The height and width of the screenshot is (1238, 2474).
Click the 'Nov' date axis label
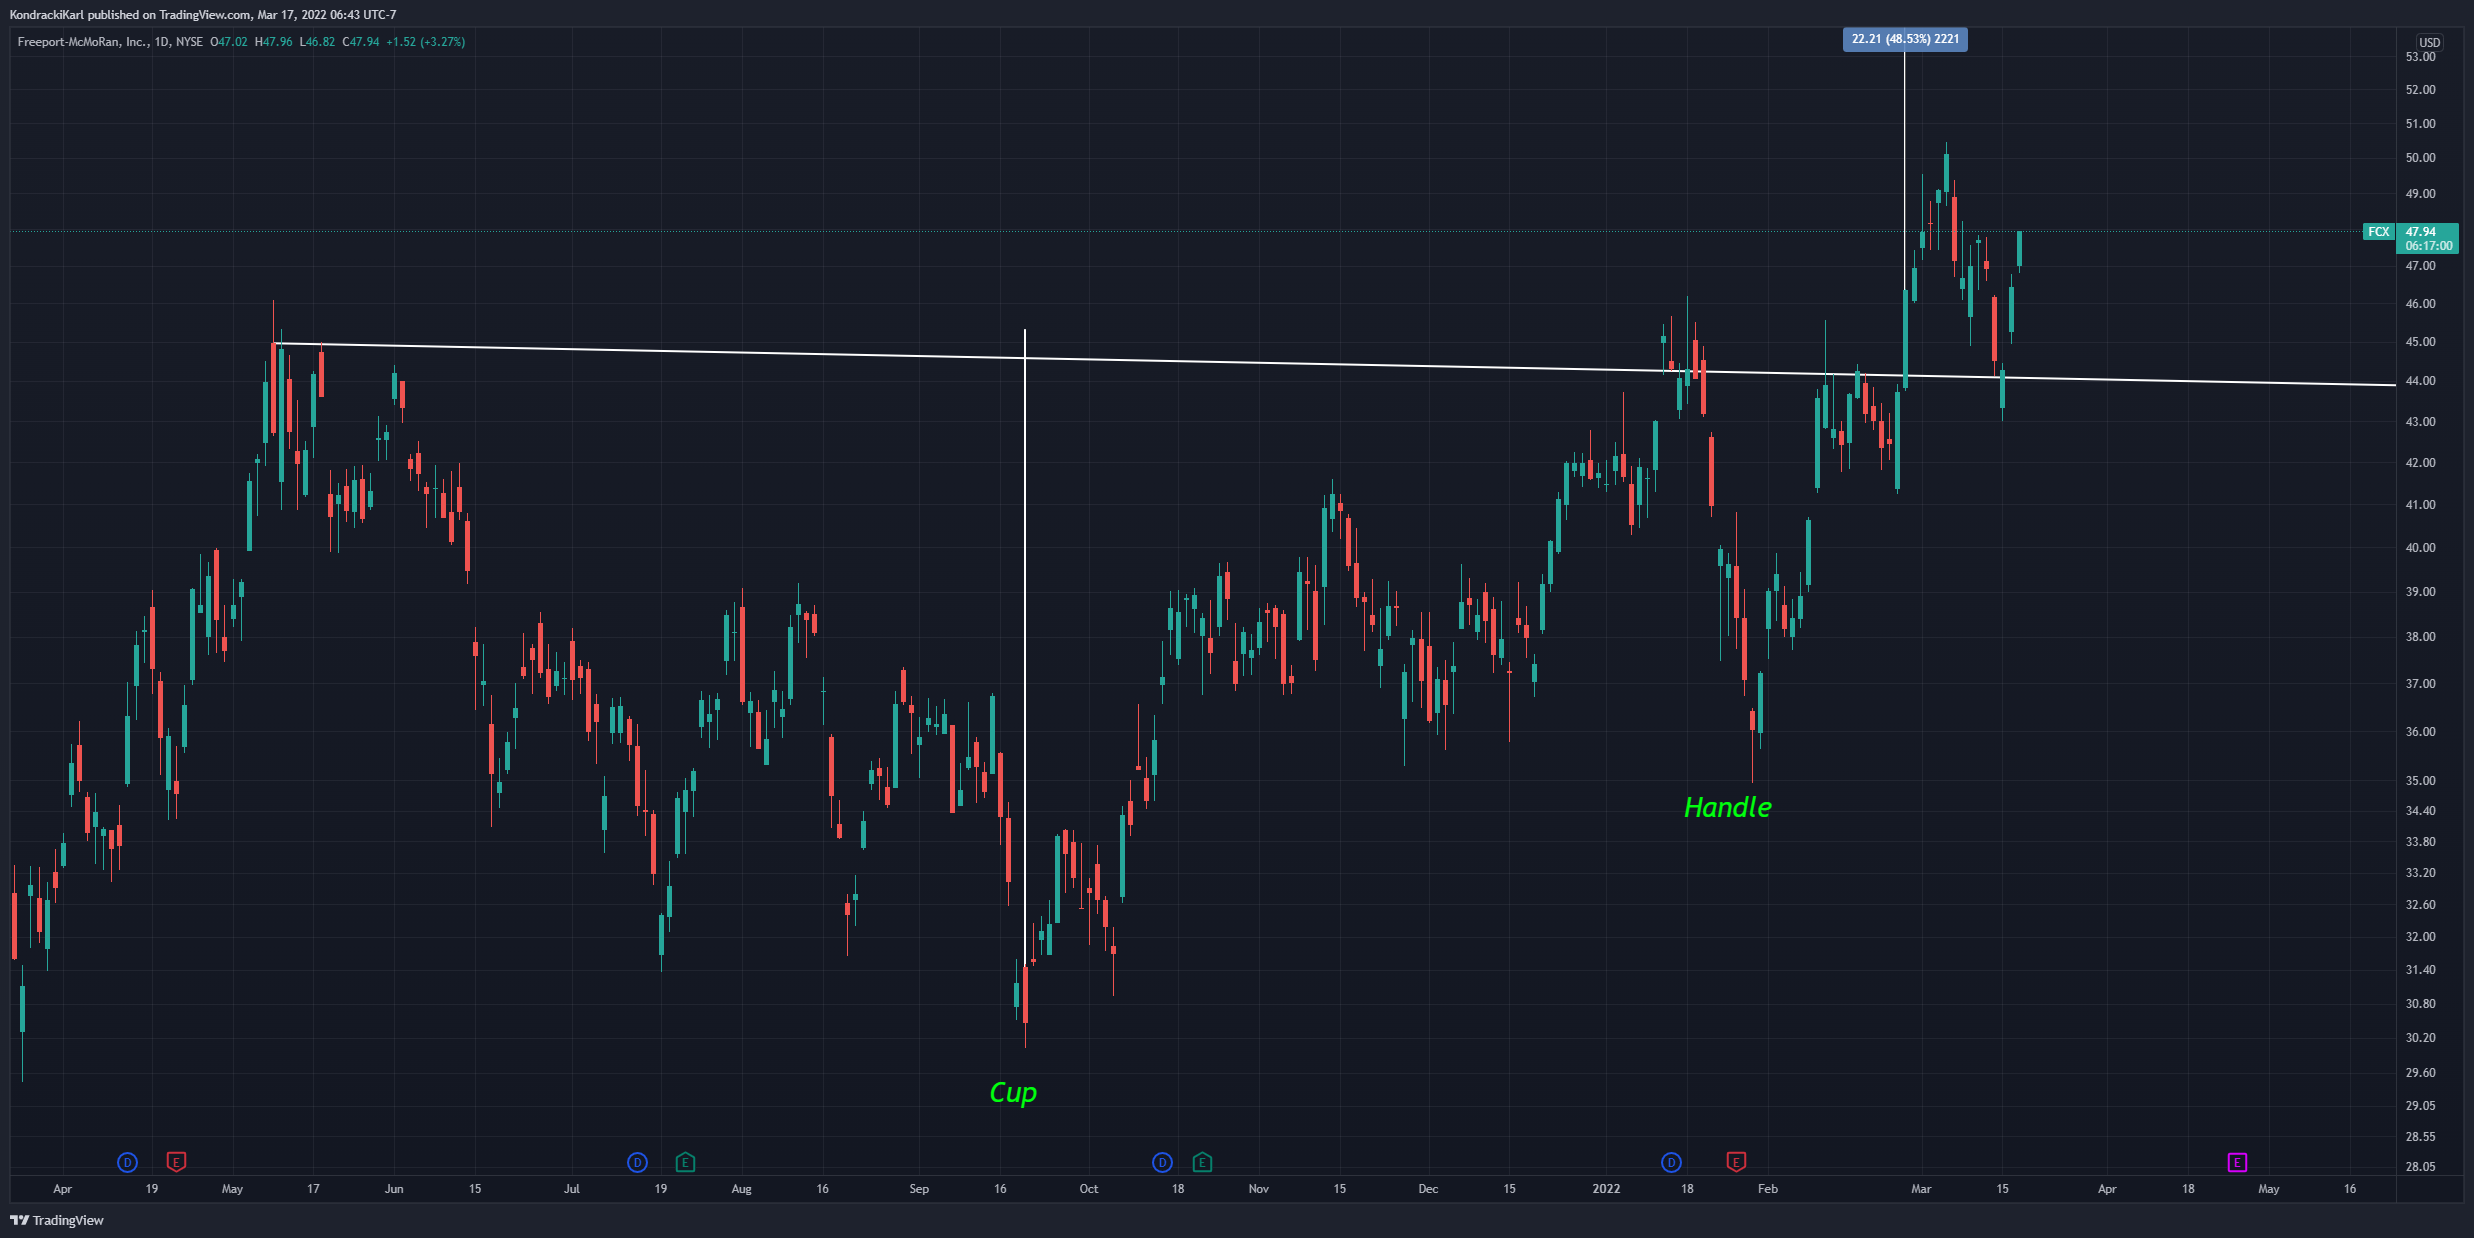1259,1189
